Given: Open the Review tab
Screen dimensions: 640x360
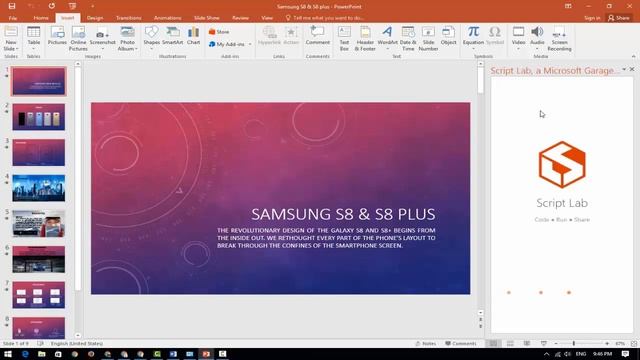Looking at the screenshot, I should coord(240,18).
